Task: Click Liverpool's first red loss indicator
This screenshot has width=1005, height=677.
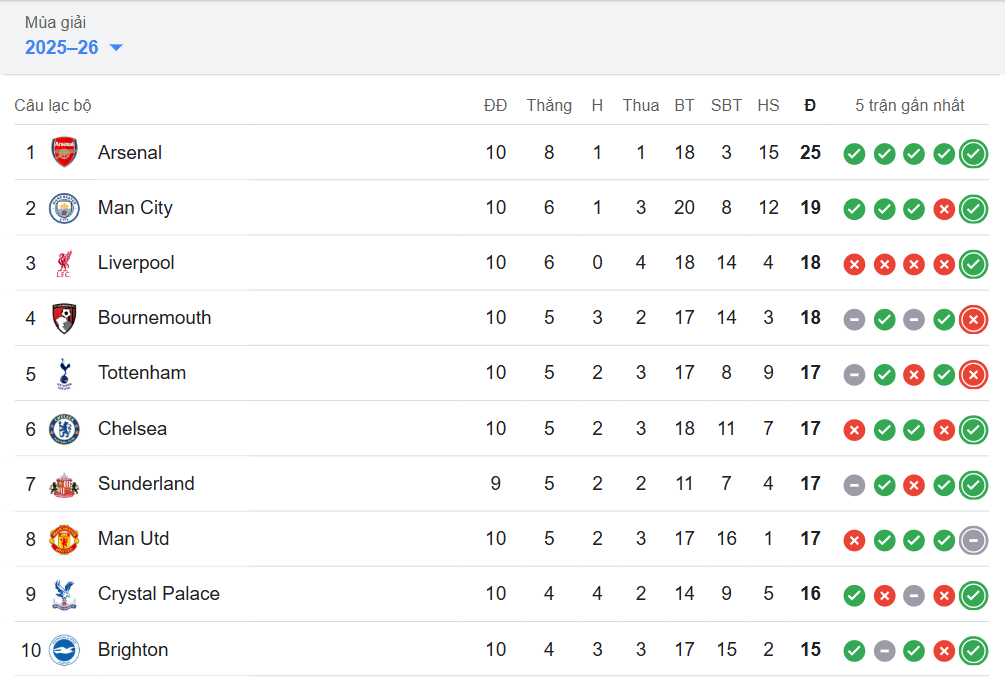Action: point(854,264)
